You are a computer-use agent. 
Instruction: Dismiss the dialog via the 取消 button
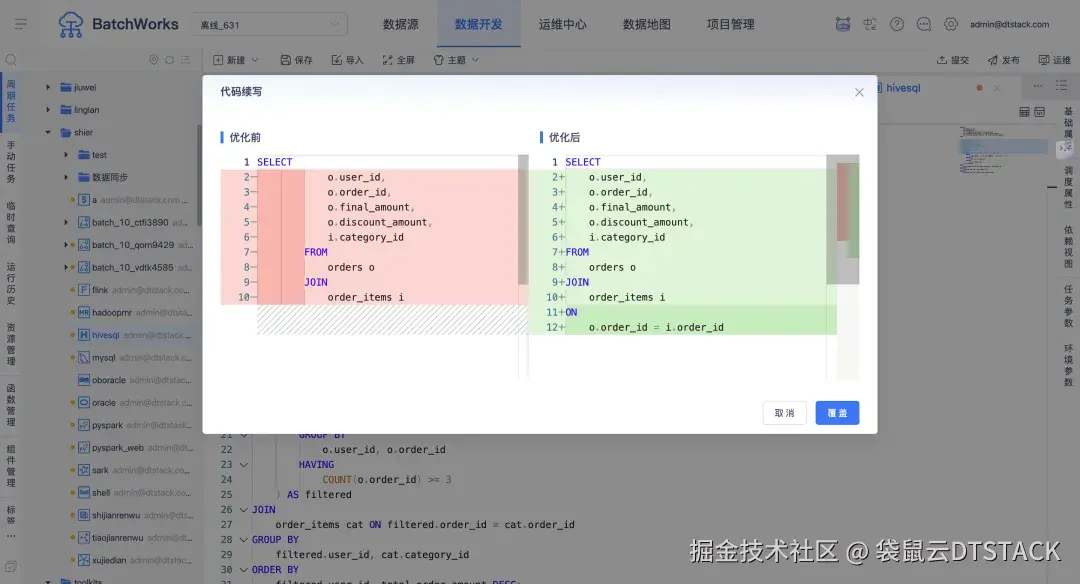tap(784, 412)
